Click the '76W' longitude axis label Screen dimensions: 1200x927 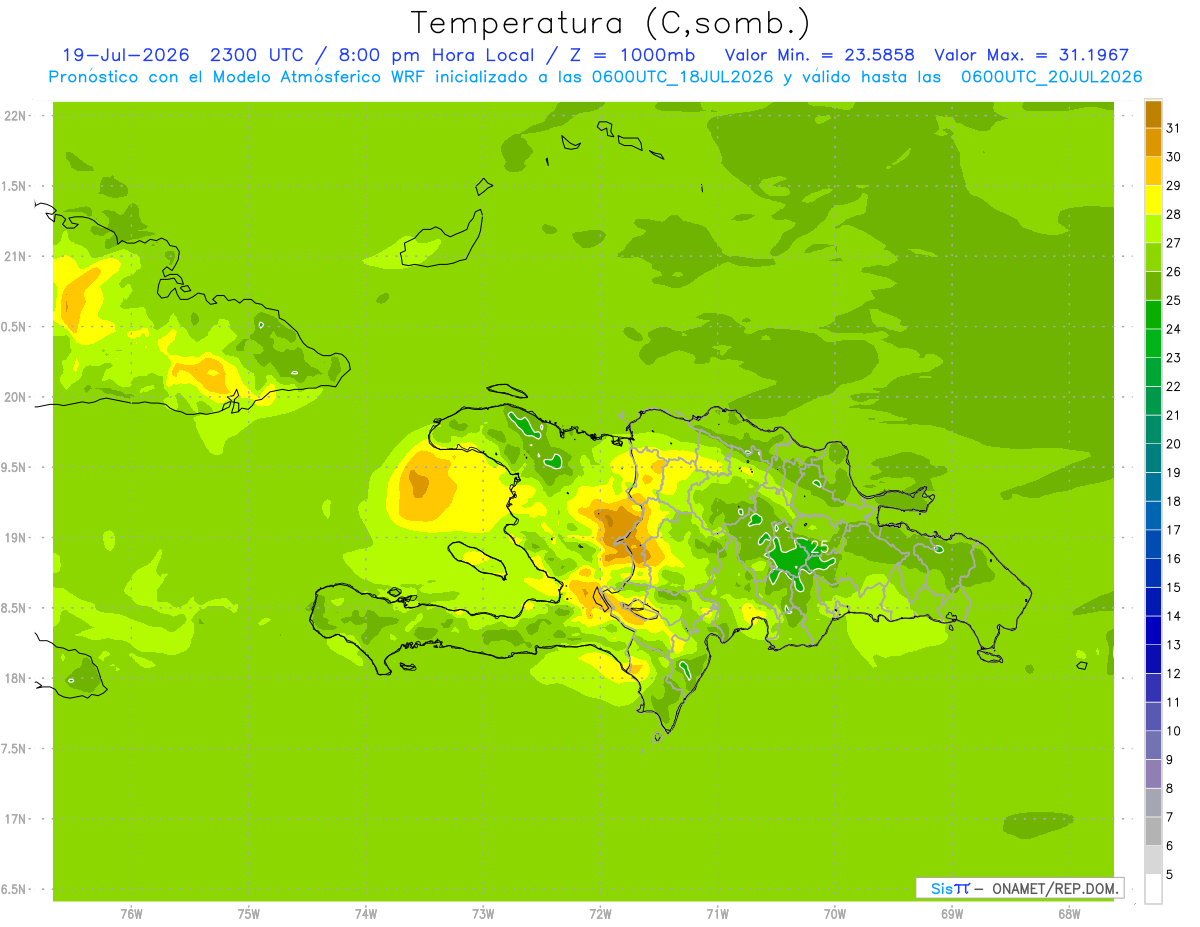[131, 913]
